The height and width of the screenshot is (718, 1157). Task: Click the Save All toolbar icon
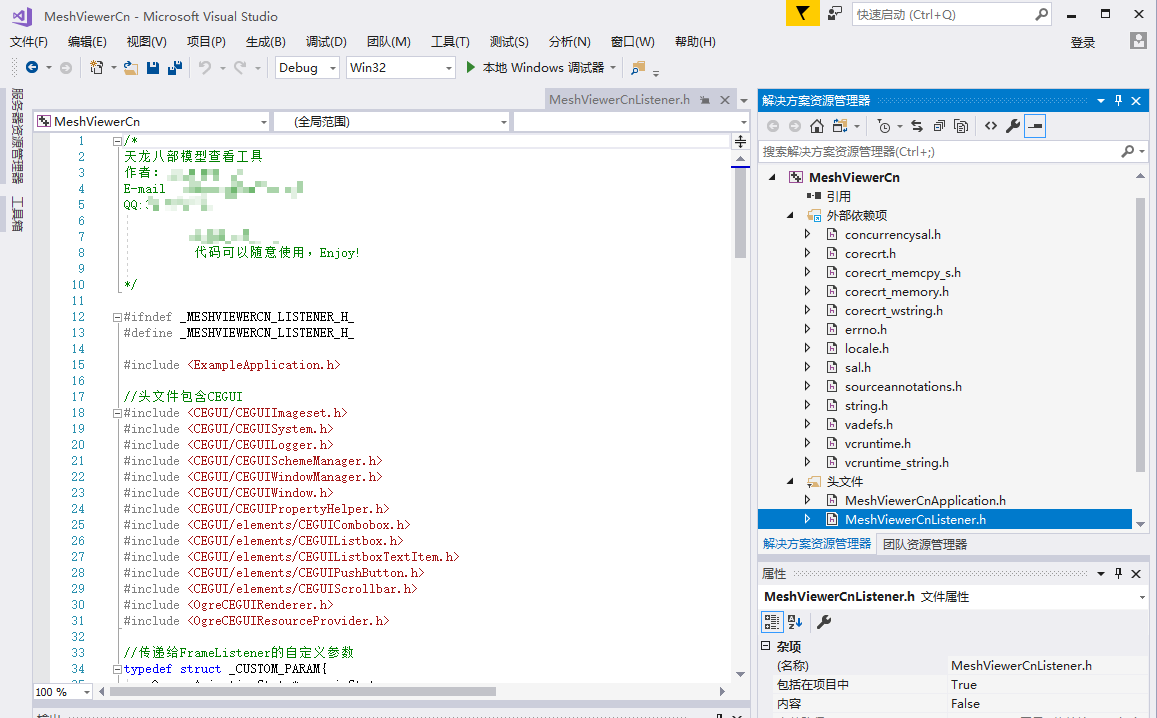[x=175, y=68]
